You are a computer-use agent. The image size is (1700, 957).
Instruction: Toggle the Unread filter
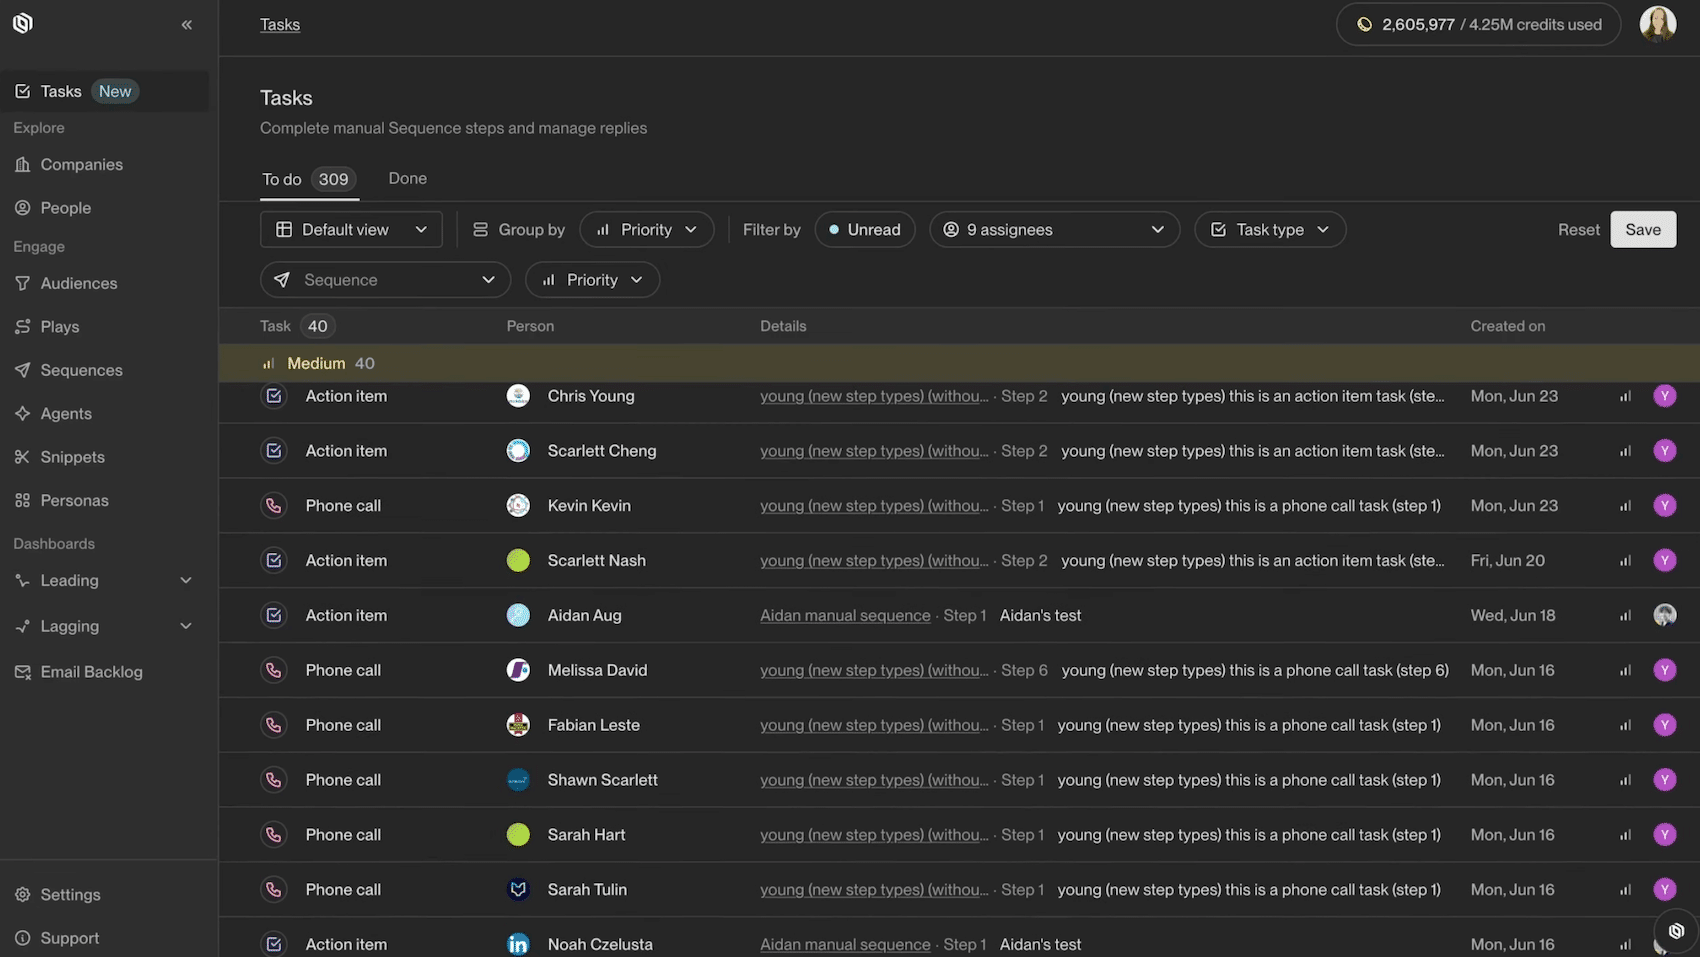864,230
